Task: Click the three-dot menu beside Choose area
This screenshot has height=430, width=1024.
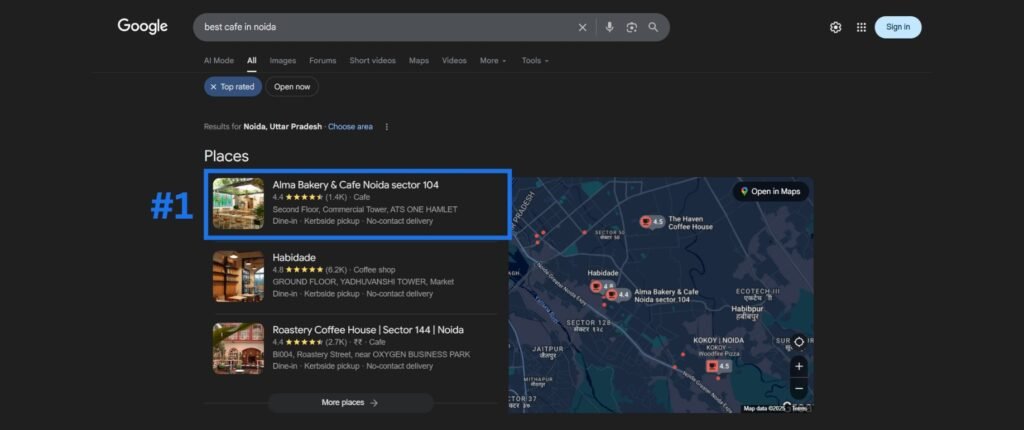Action: (387, 127)
